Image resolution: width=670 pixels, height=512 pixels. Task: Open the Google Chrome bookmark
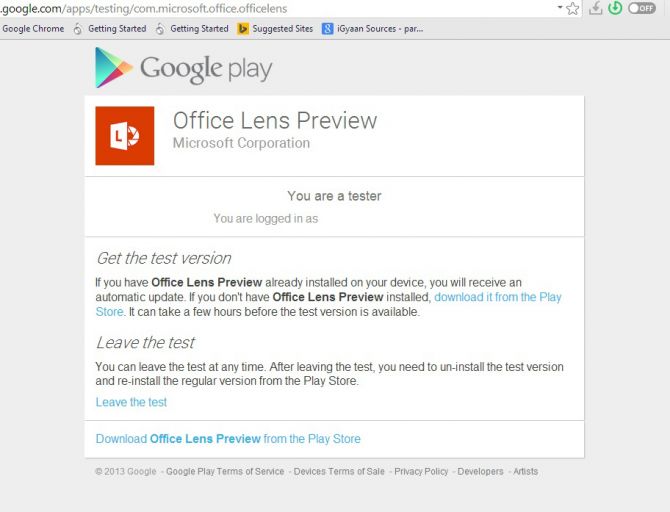tap(33, 29)
